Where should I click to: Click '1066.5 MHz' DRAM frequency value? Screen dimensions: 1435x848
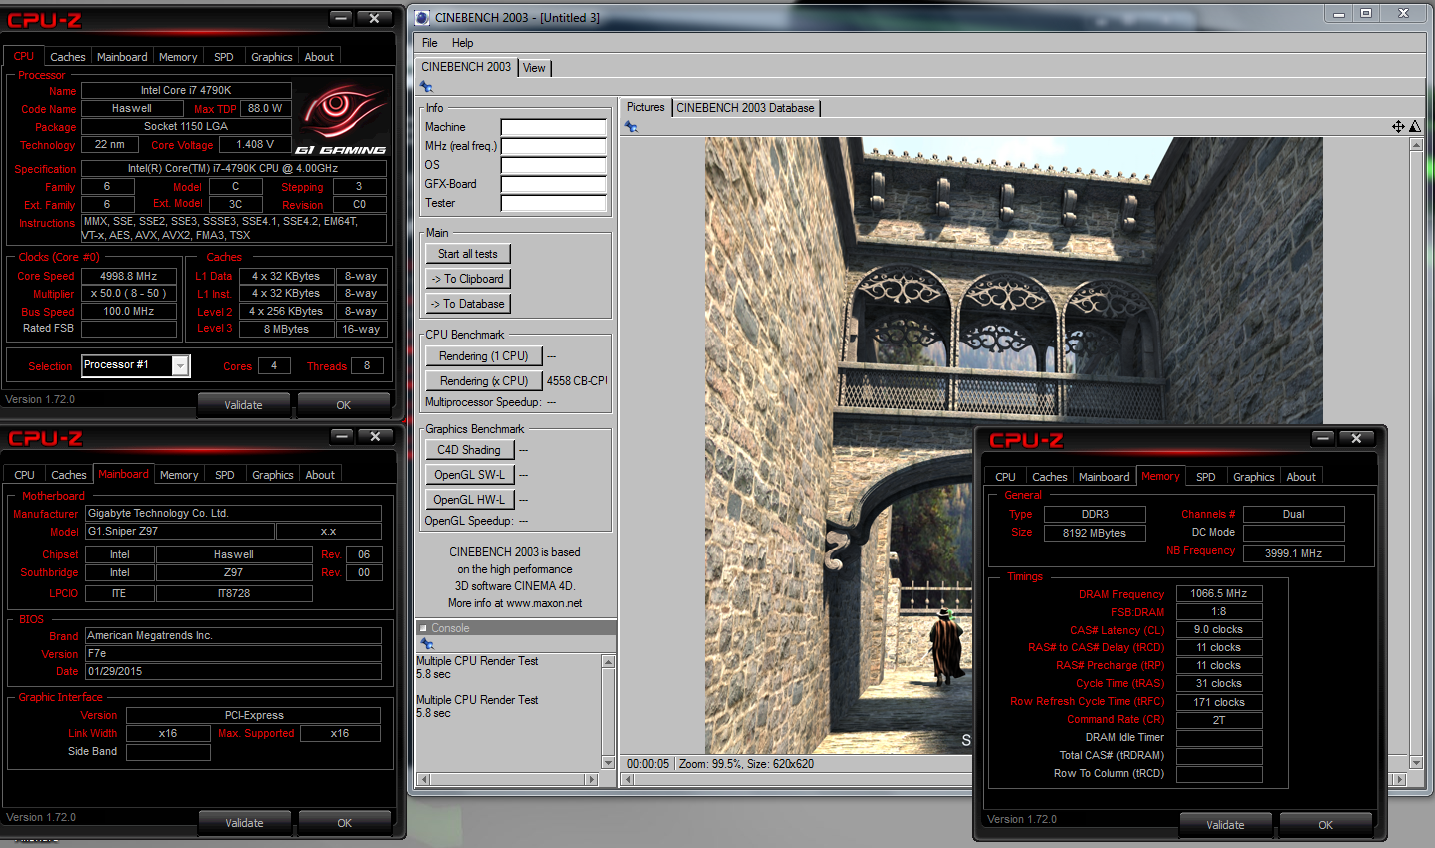[1219, 593]
